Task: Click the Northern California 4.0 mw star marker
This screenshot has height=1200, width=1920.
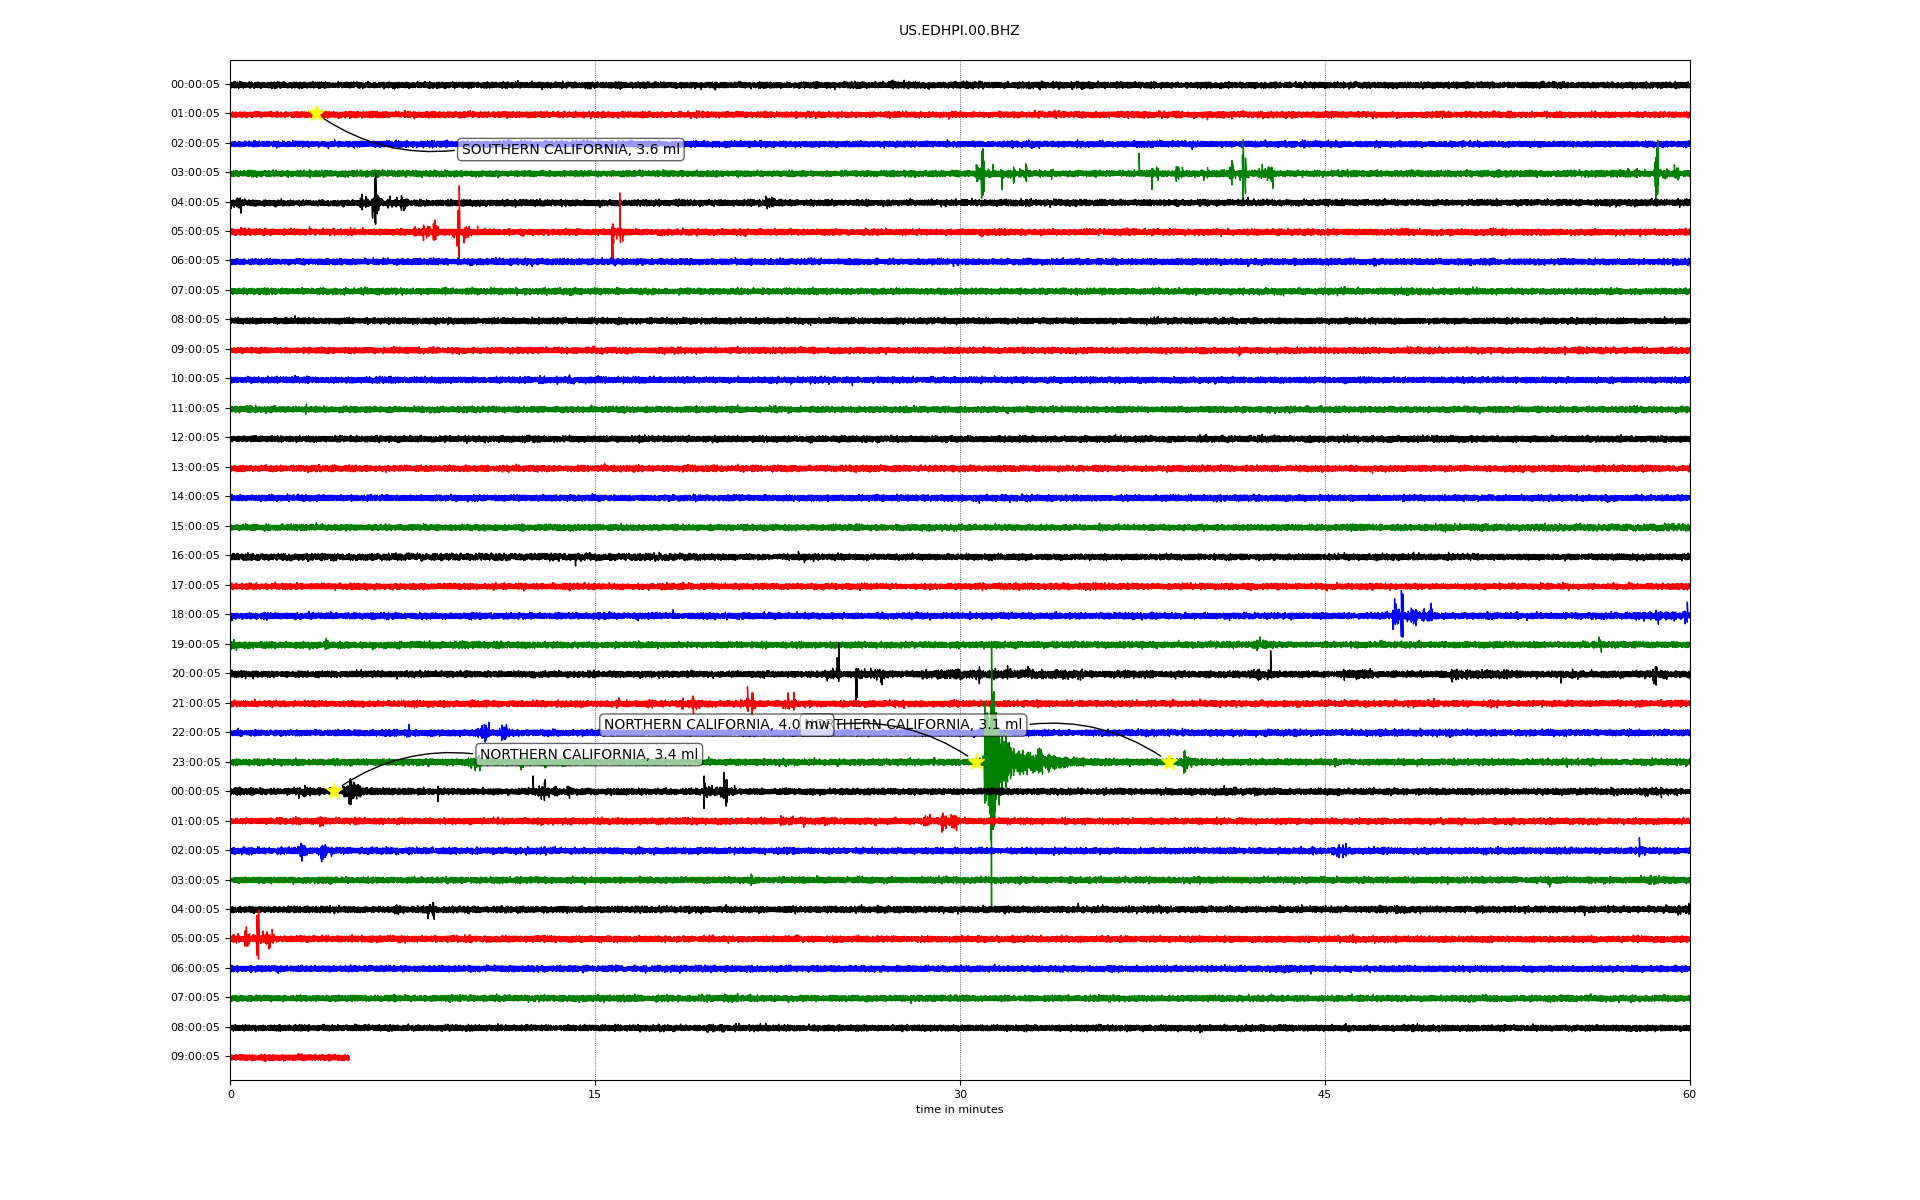Action: coord(976,762)
